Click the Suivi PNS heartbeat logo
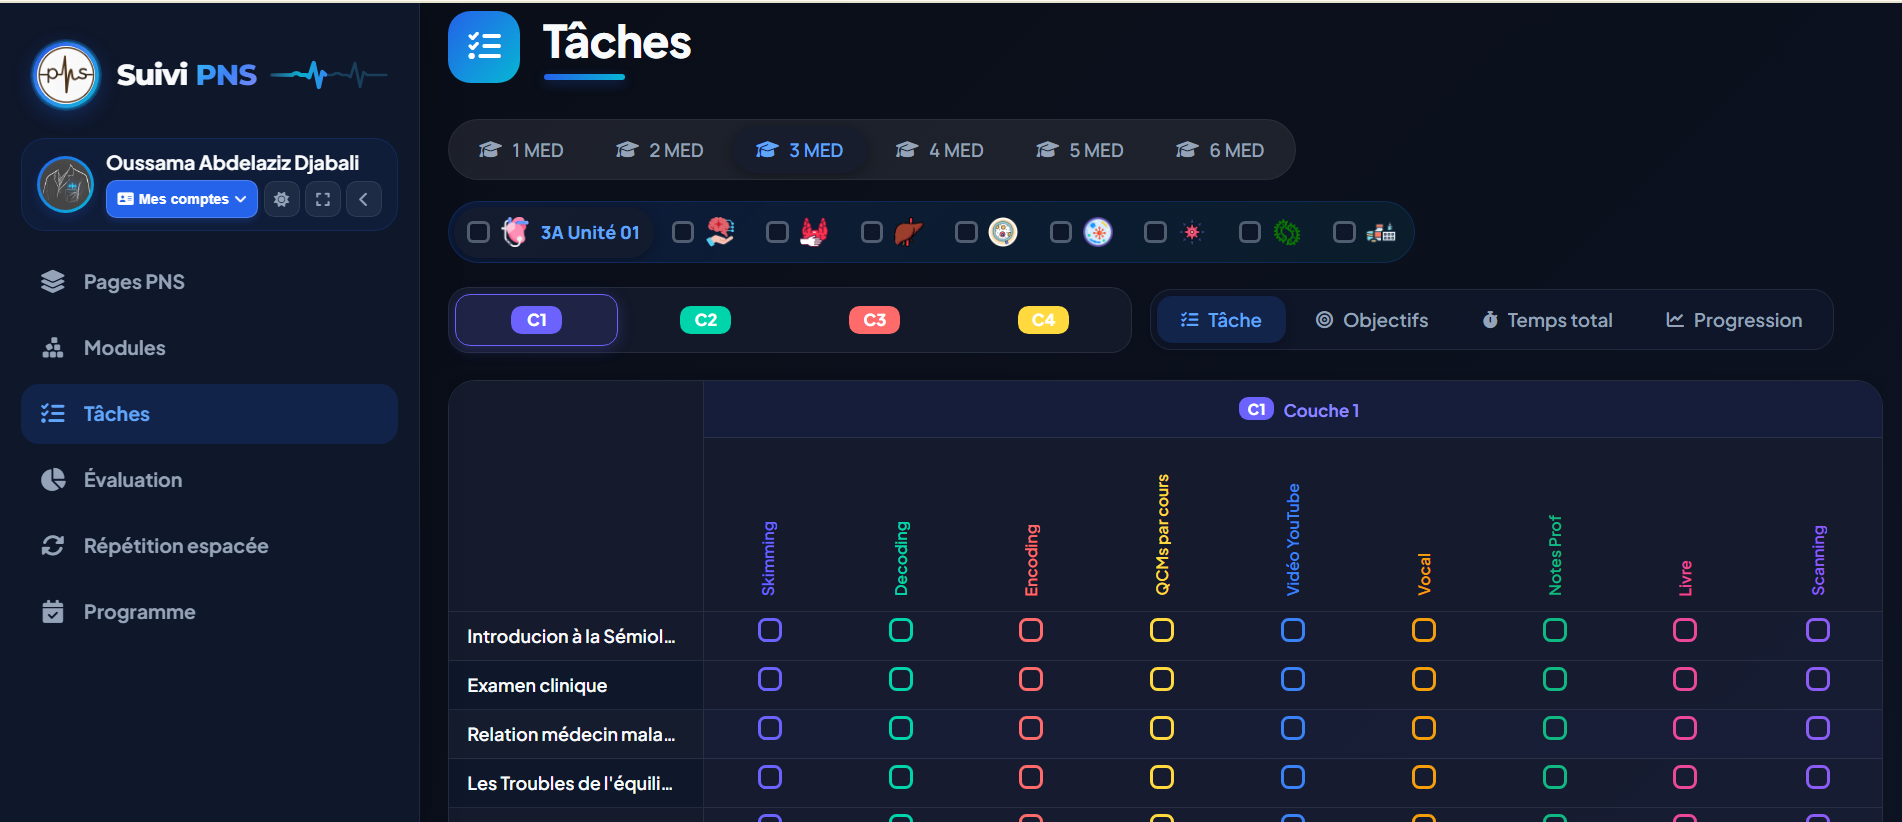The width and height of the screenshot is (1902, 822). coord(66,75)
